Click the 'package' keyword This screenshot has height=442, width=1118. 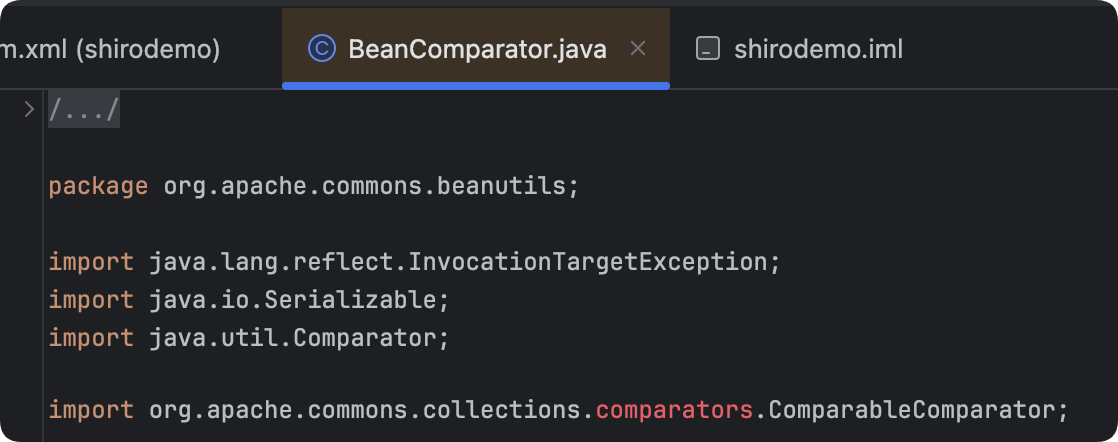coord(98,186)
